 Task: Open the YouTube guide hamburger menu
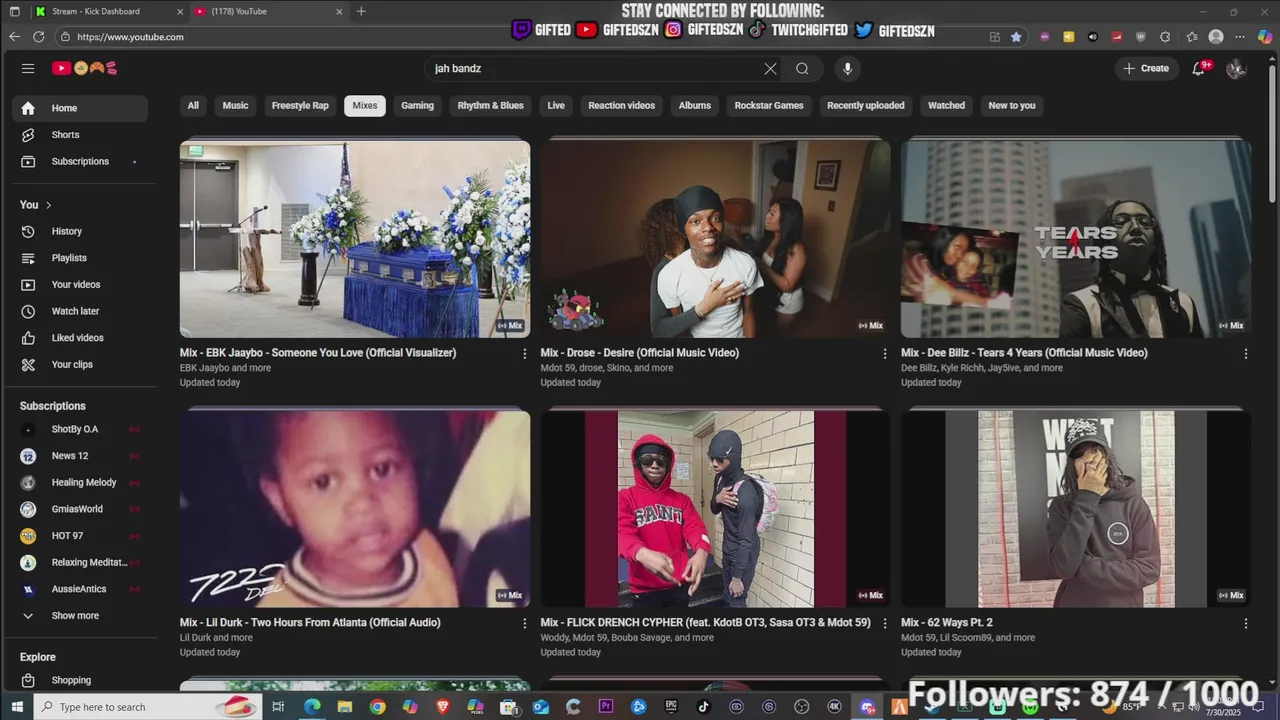[28, 68]
